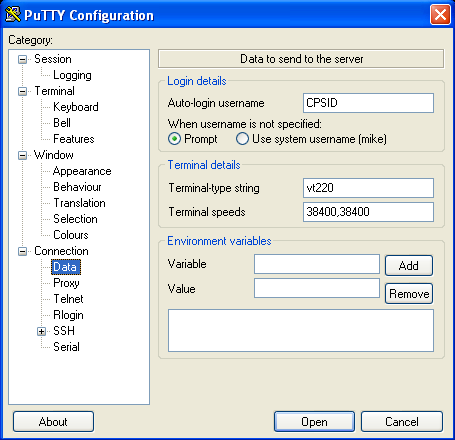Screen dimensions: 455x440
Task: Open the Serial category
Action: (x=66, y=347)
